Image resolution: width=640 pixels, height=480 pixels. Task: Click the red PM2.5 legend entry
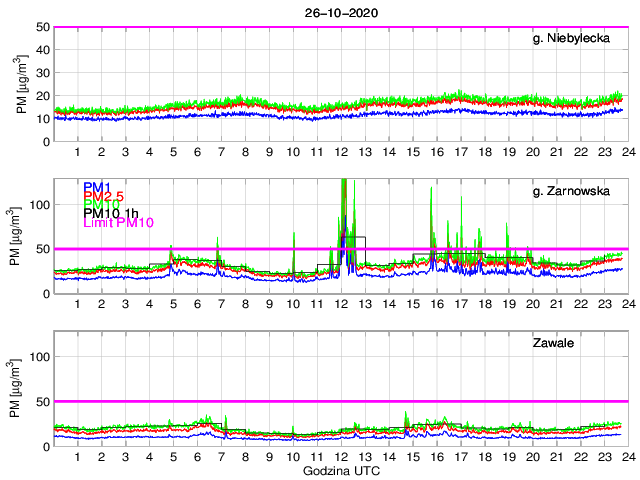coord(104,197)
